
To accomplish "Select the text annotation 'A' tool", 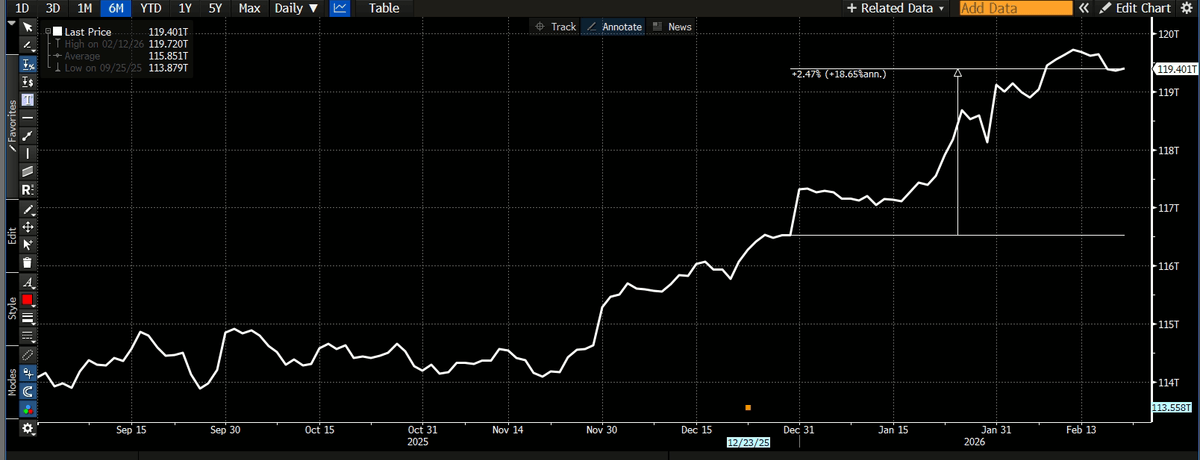I will [28, 283].
